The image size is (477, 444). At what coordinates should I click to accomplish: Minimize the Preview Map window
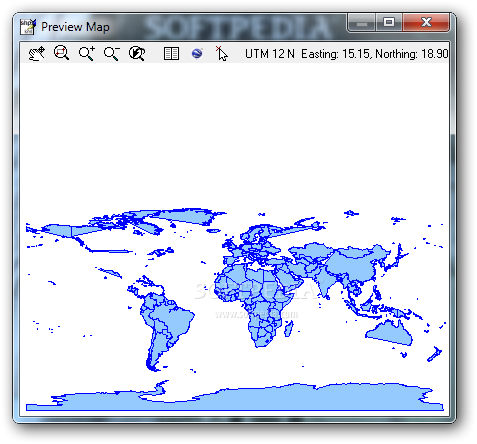point(362,23)
